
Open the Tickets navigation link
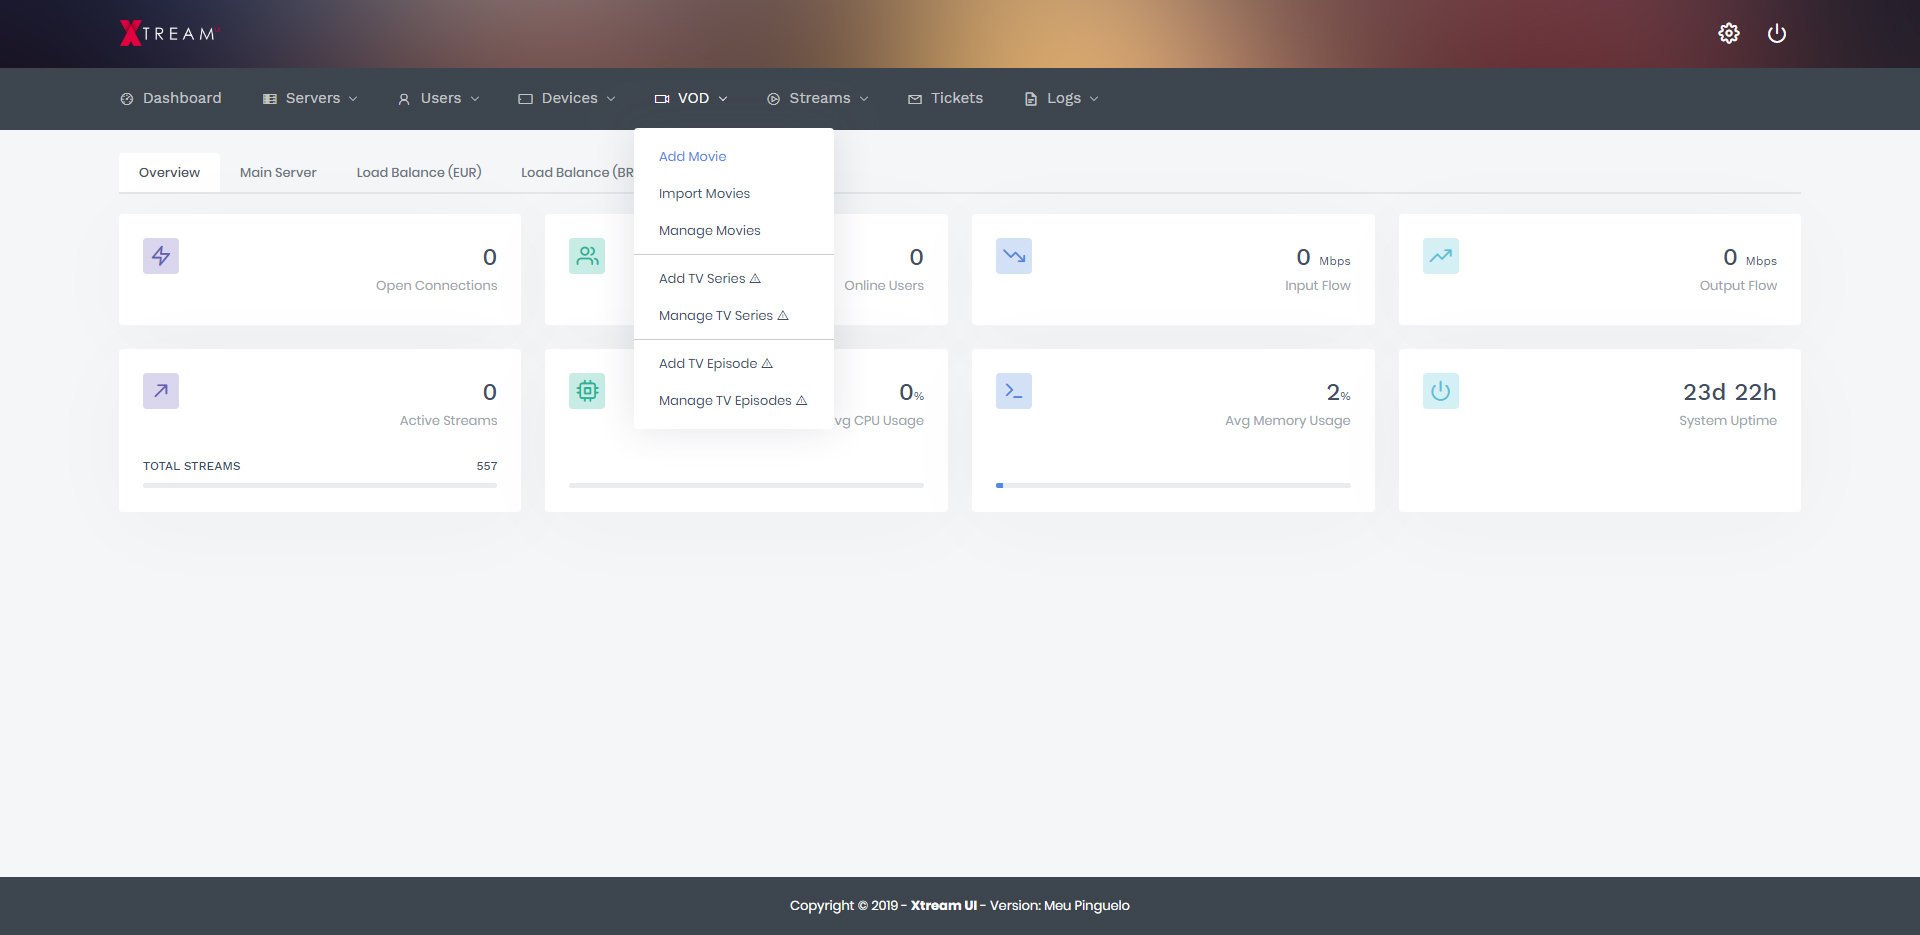(945, 99)
